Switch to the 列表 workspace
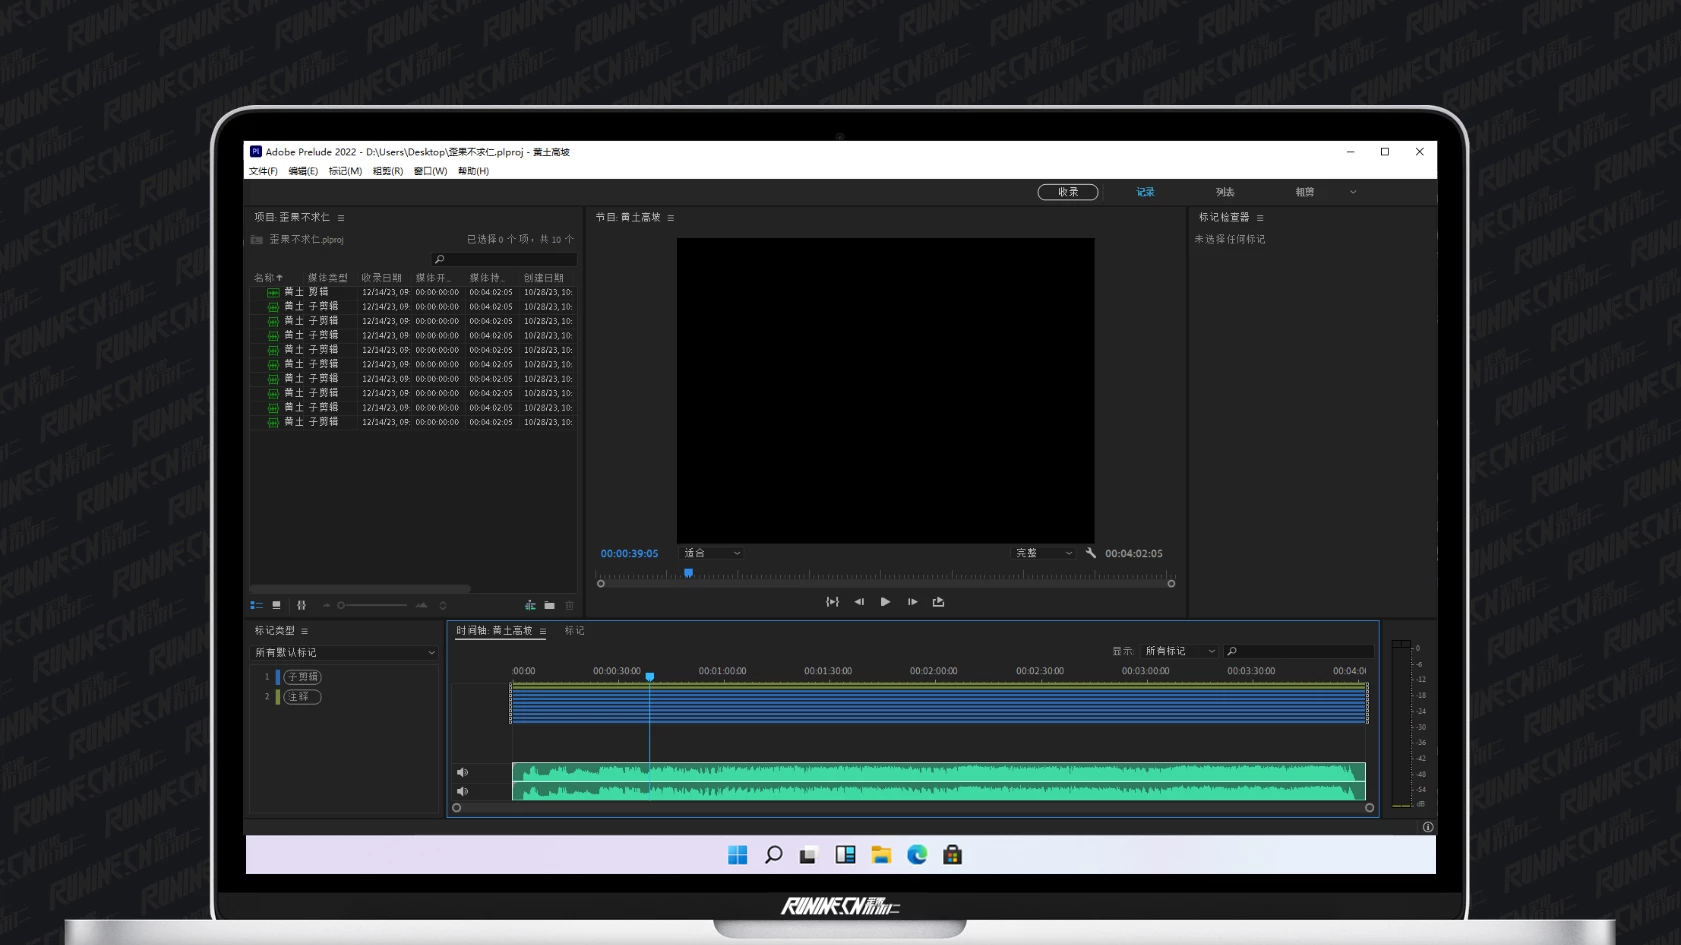Image resolution: width=1681 pixels, height=945 pixels. point(1225,192)
